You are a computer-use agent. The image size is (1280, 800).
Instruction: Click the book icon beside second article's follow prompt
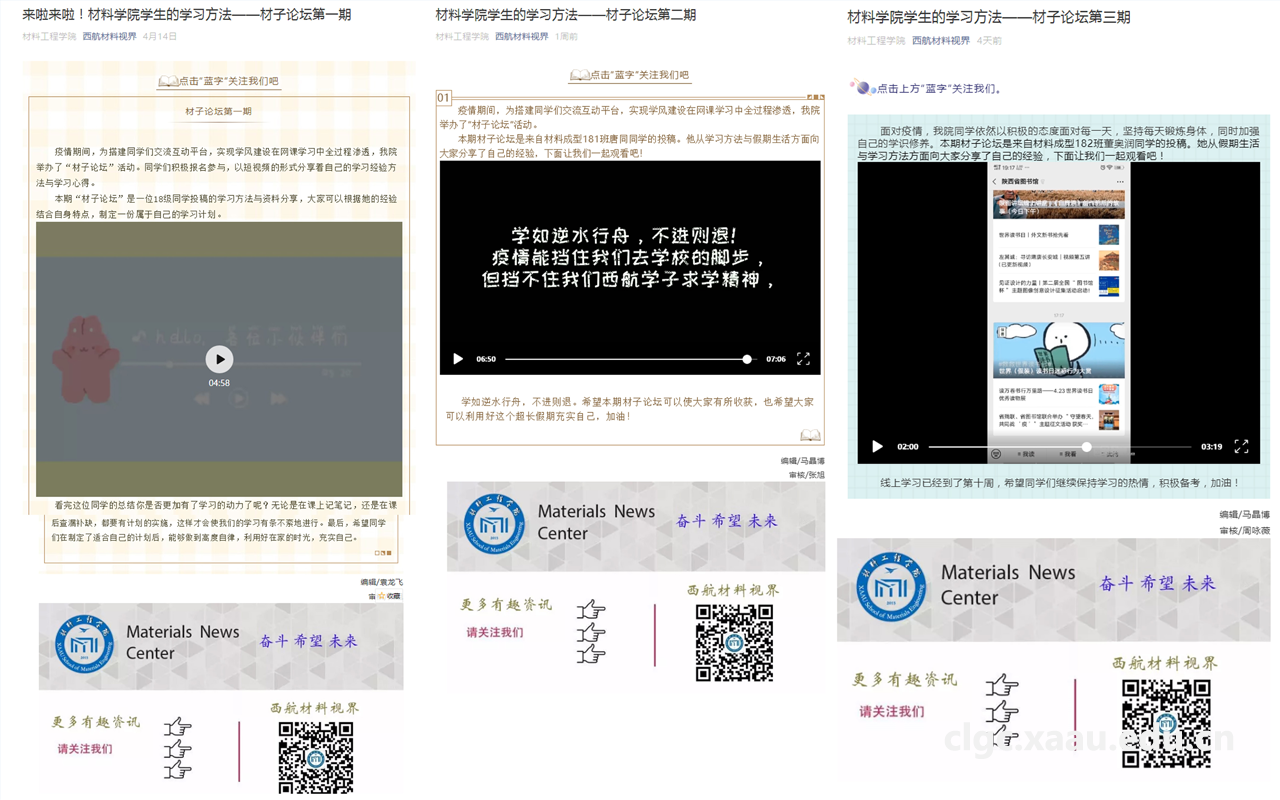tap(579, 75)
